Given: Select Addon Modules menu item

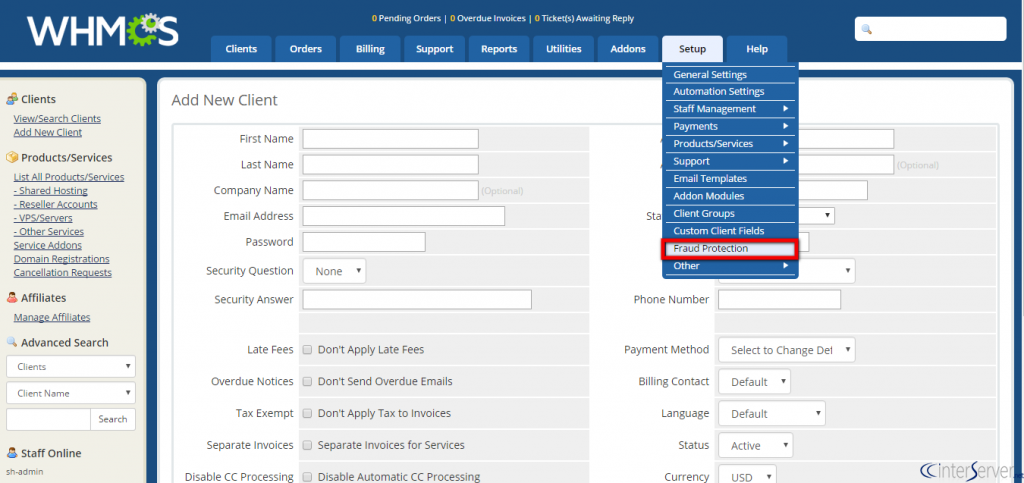Looking at the screenshot, I should pyautogui.click(x=730, y=196).
